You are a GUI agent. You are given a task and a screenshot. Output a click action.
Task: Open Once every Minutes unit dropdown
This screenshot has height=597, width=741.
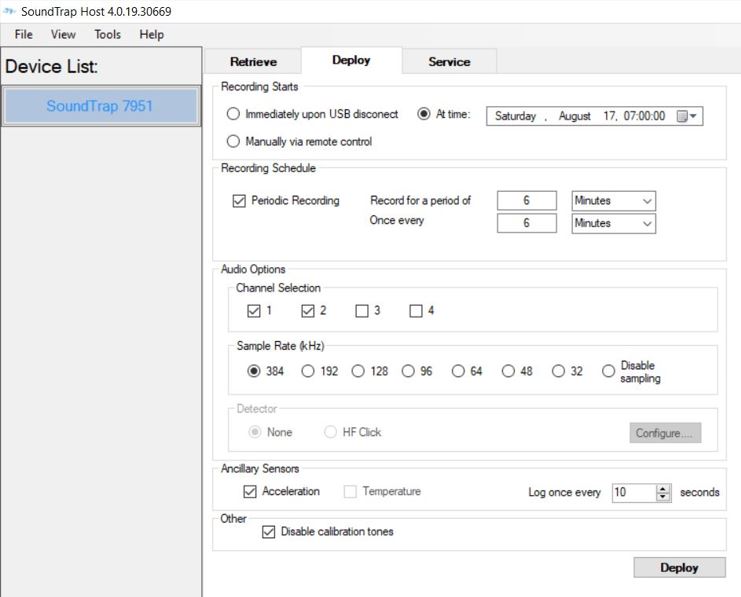coord(613,223)
